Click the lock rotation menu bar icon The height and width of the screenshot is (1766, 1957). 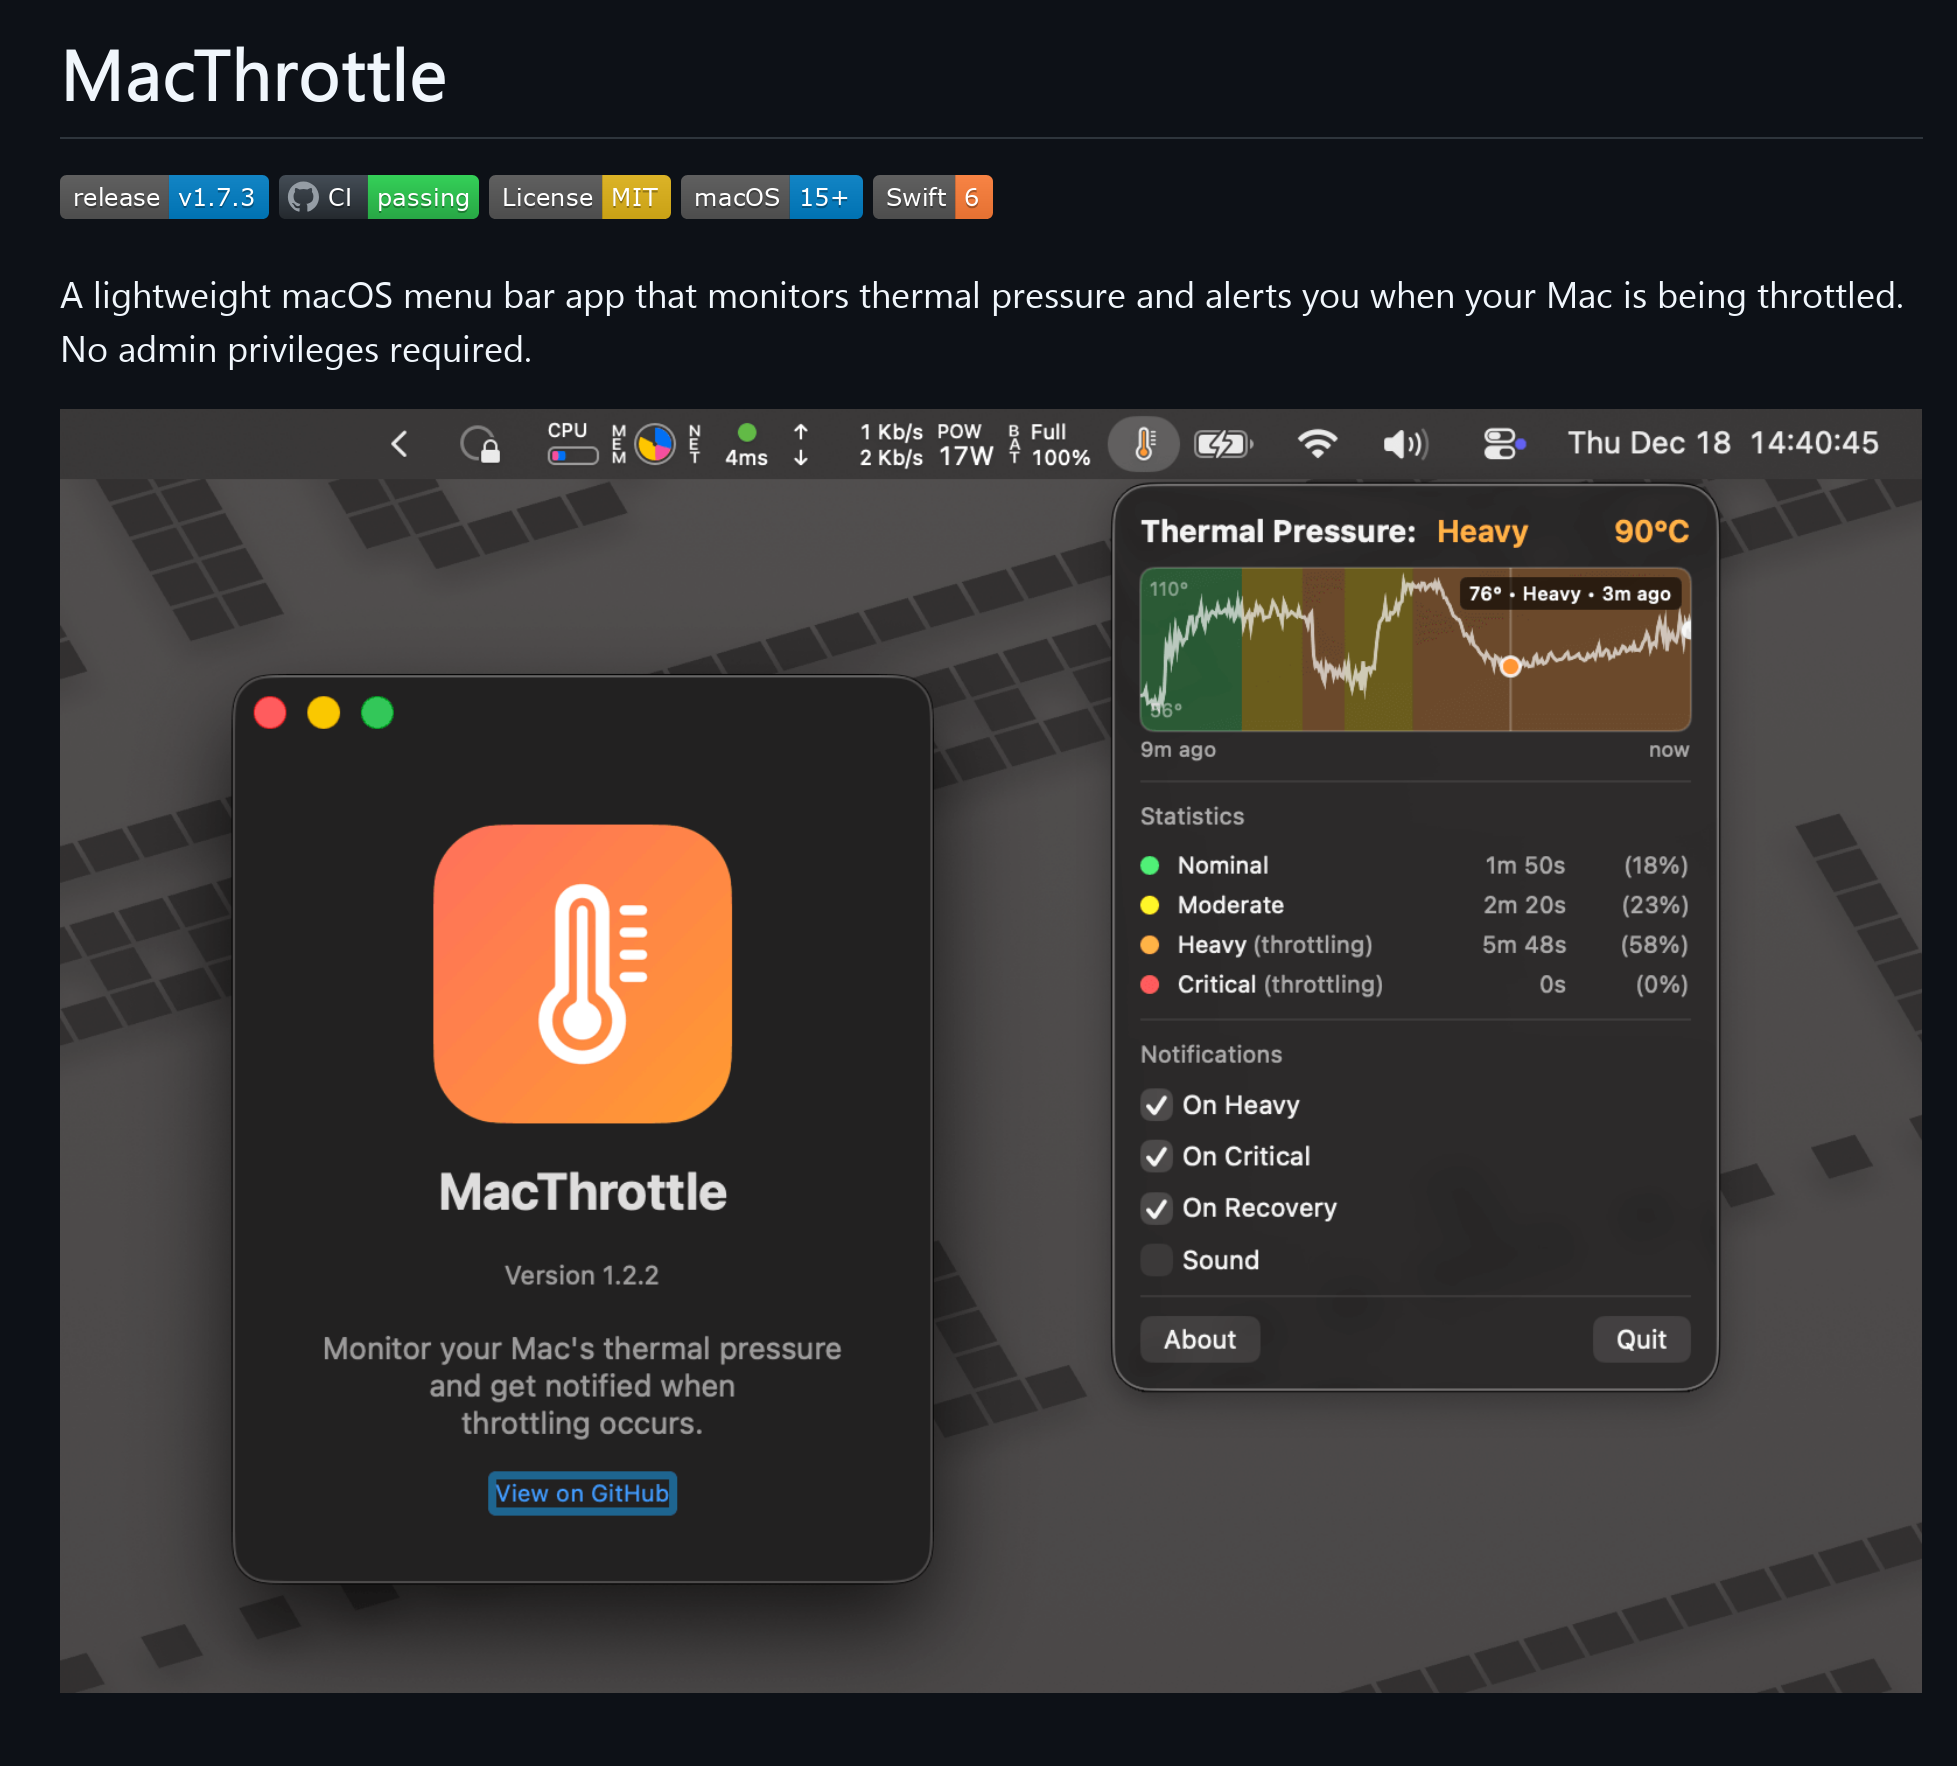[480, 443]
